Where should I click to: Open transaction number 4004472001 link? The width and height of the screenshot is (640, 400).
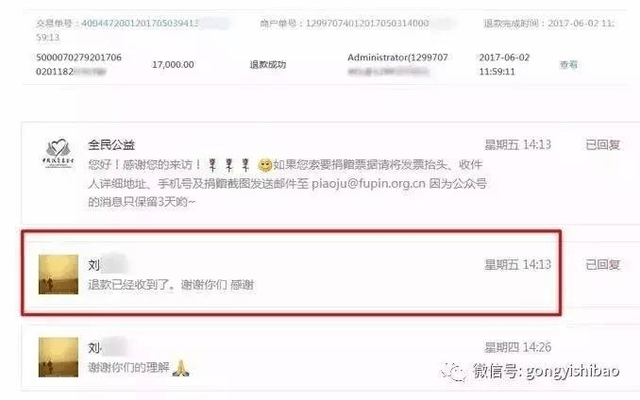pyautogui.click(x=139, y=23)
